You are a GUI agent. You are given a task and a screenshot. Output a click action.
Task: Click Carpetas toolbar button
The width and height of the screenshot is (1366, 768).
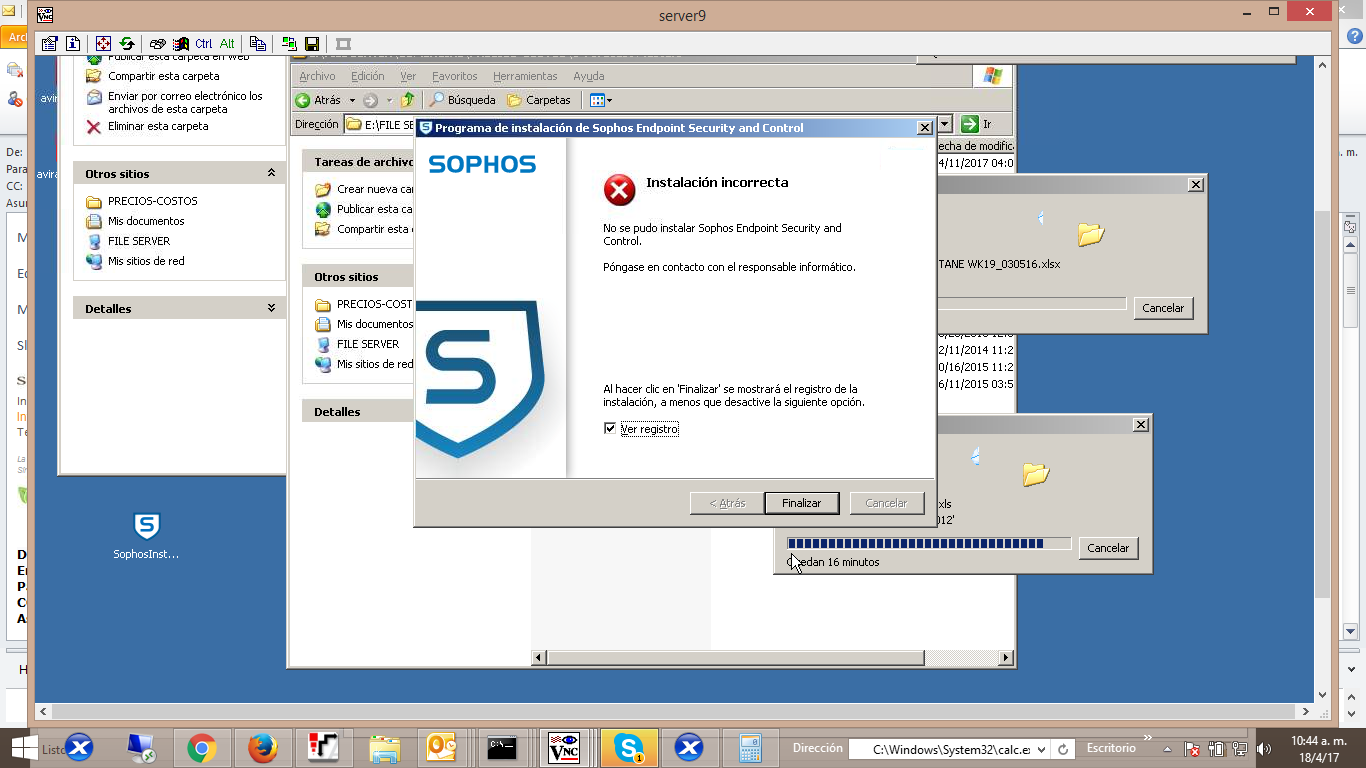(539, 100)
